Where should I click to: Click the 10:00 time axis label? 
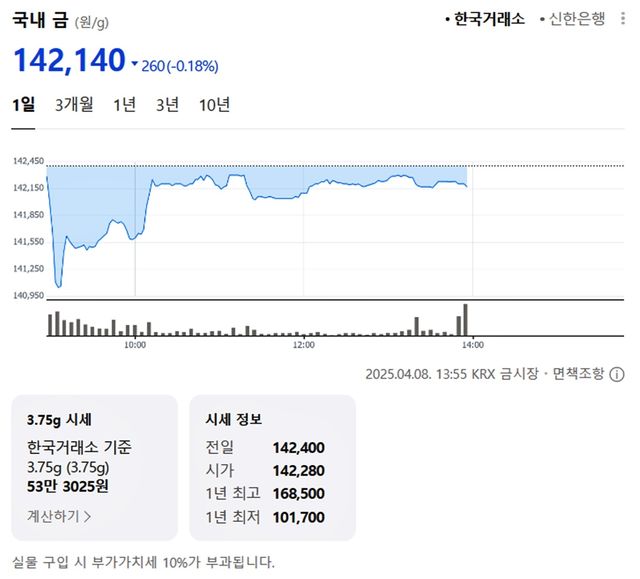click(x=135, y=345)
